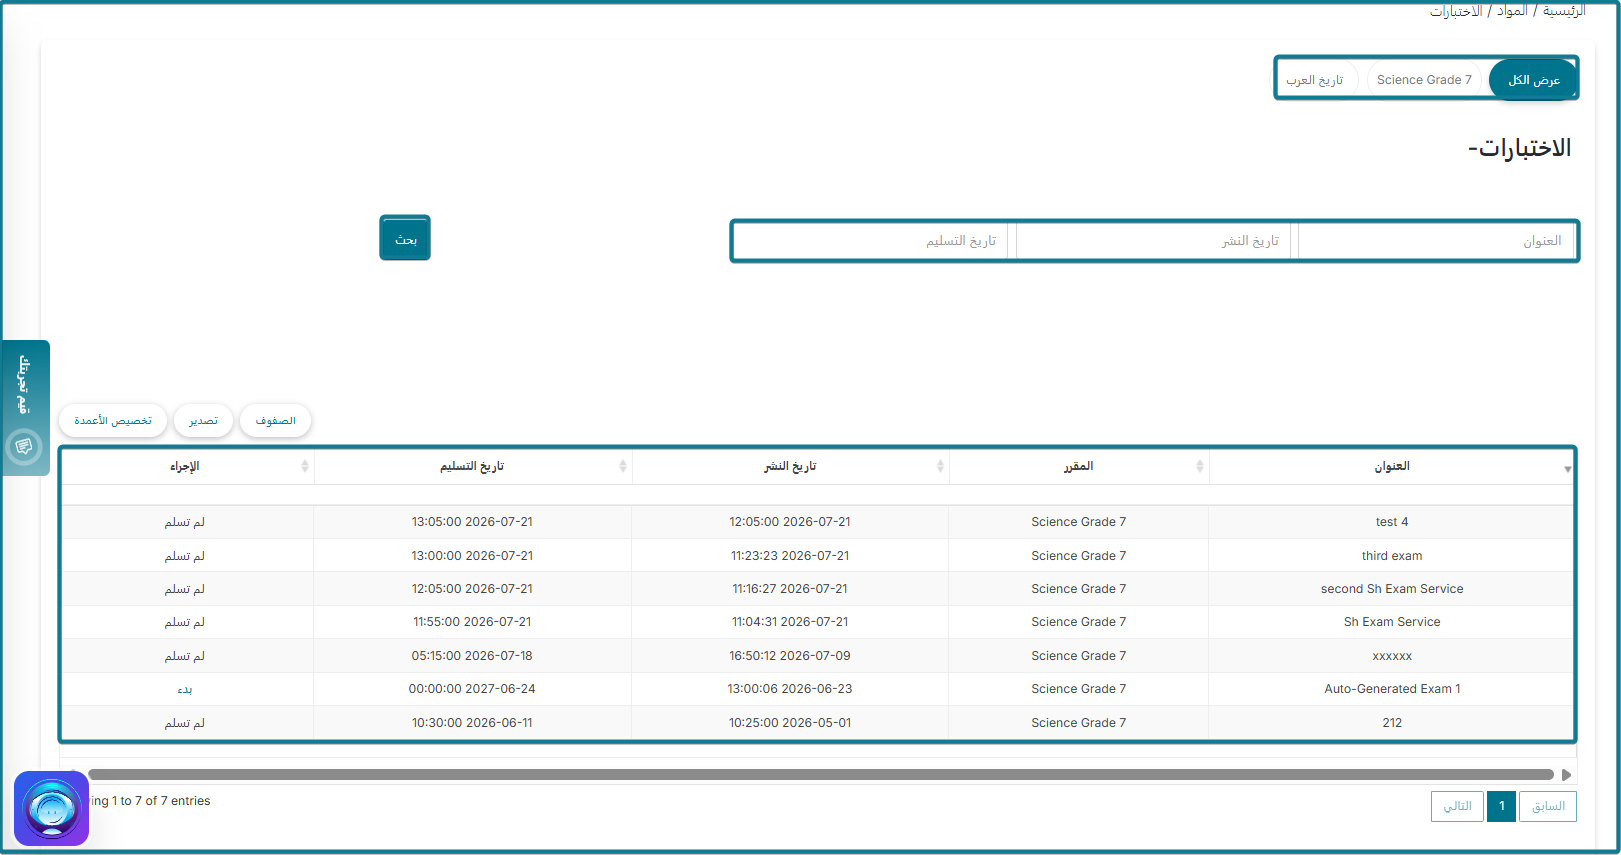The height and width of the screenshot is (855, 1621).
Task: Click Auto-Generated Exam 1 title
Action: 1392,689
